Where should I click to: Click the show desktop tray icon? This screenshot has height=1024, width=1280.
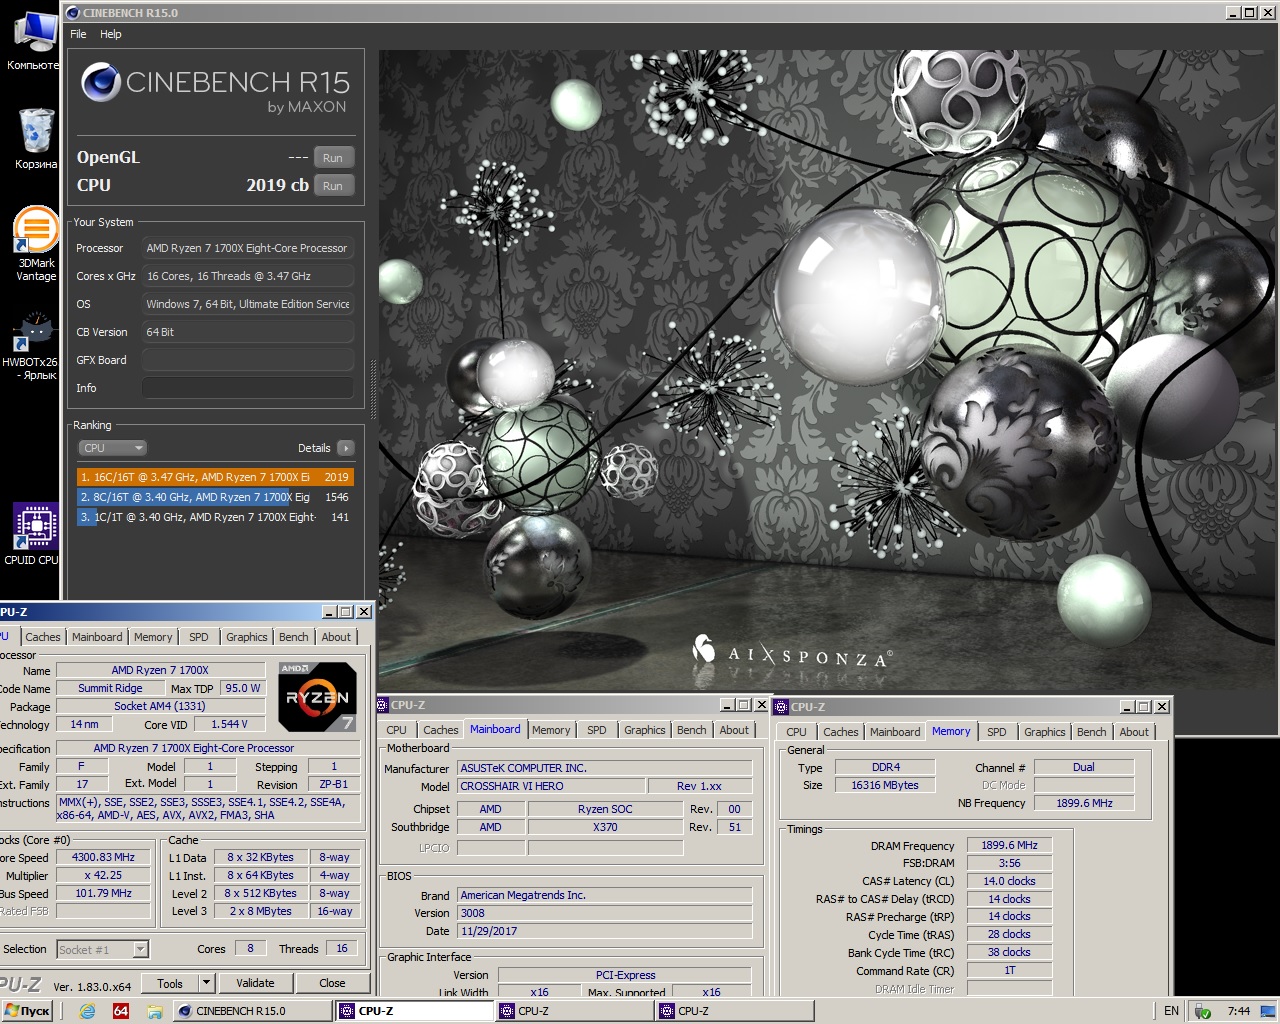click(1268, 1011)
